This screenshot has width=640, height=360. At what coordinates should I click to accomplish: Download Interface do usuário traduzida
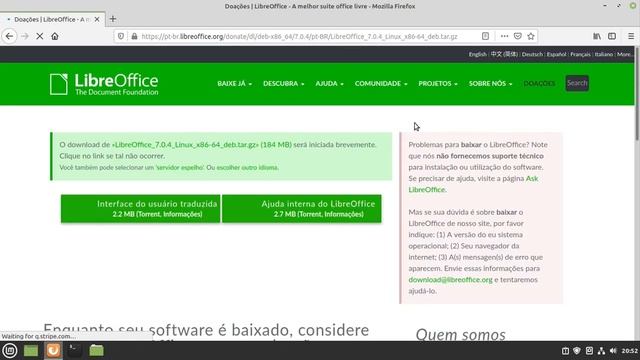(140, 209)
